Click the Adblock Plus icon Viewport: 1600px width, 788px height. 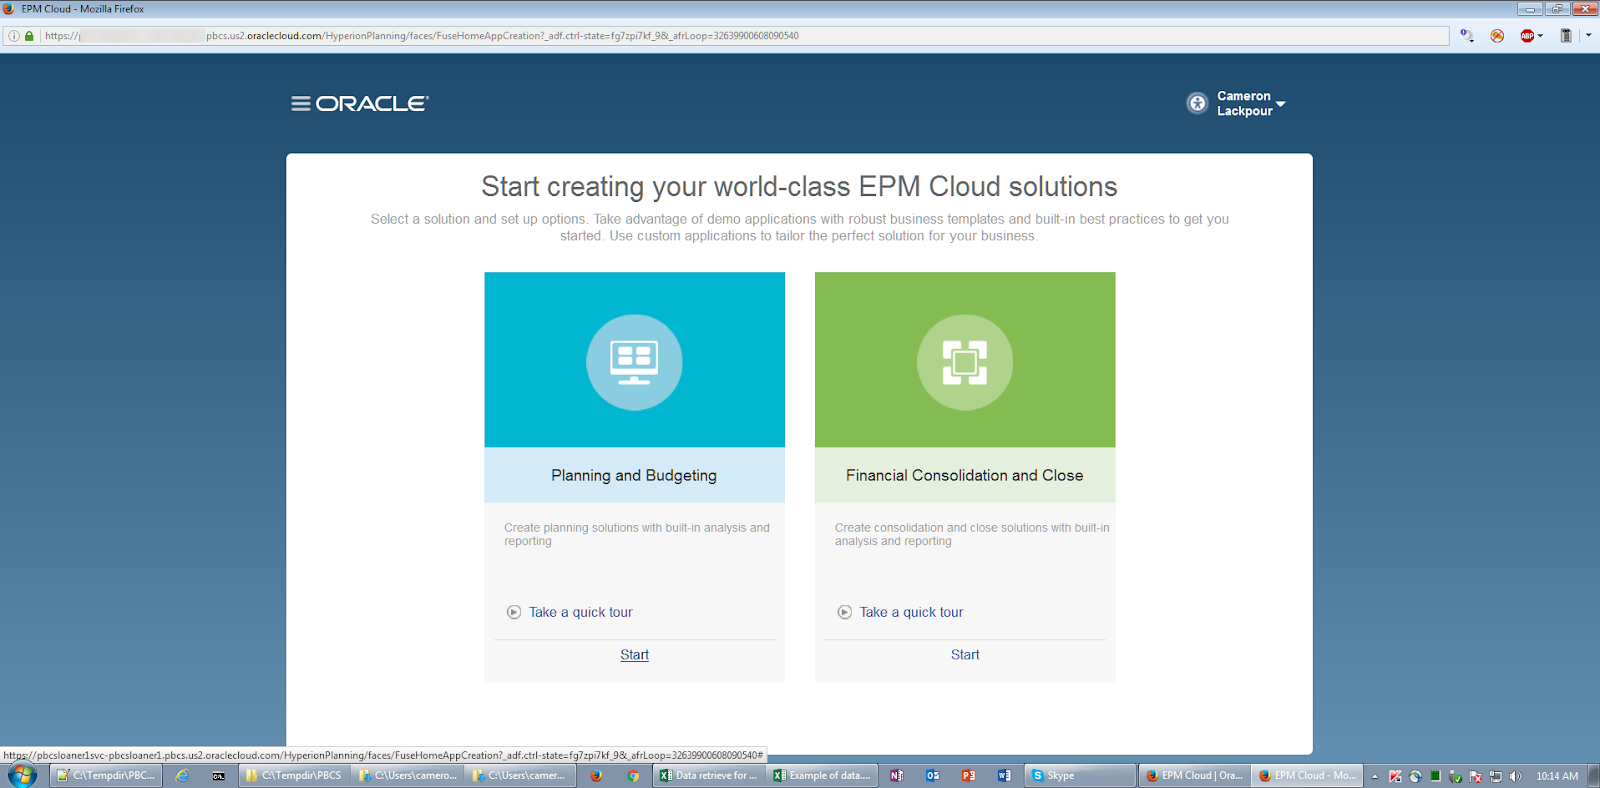[x=1527, y=36]
